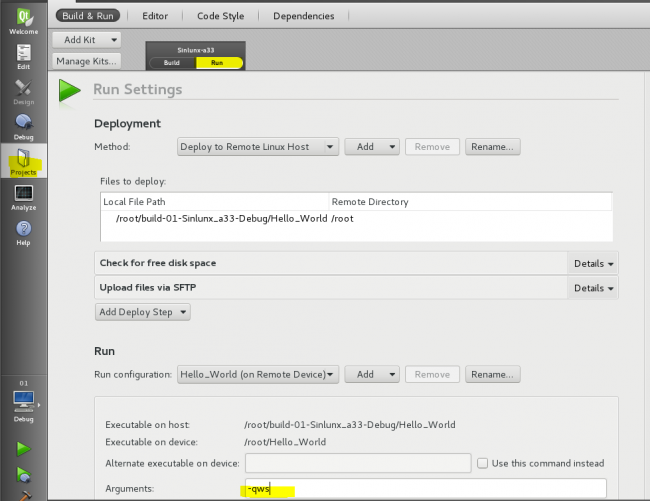The image size is (650, 501).
Task: Open the Design mode icon
Action: [23, 92]
